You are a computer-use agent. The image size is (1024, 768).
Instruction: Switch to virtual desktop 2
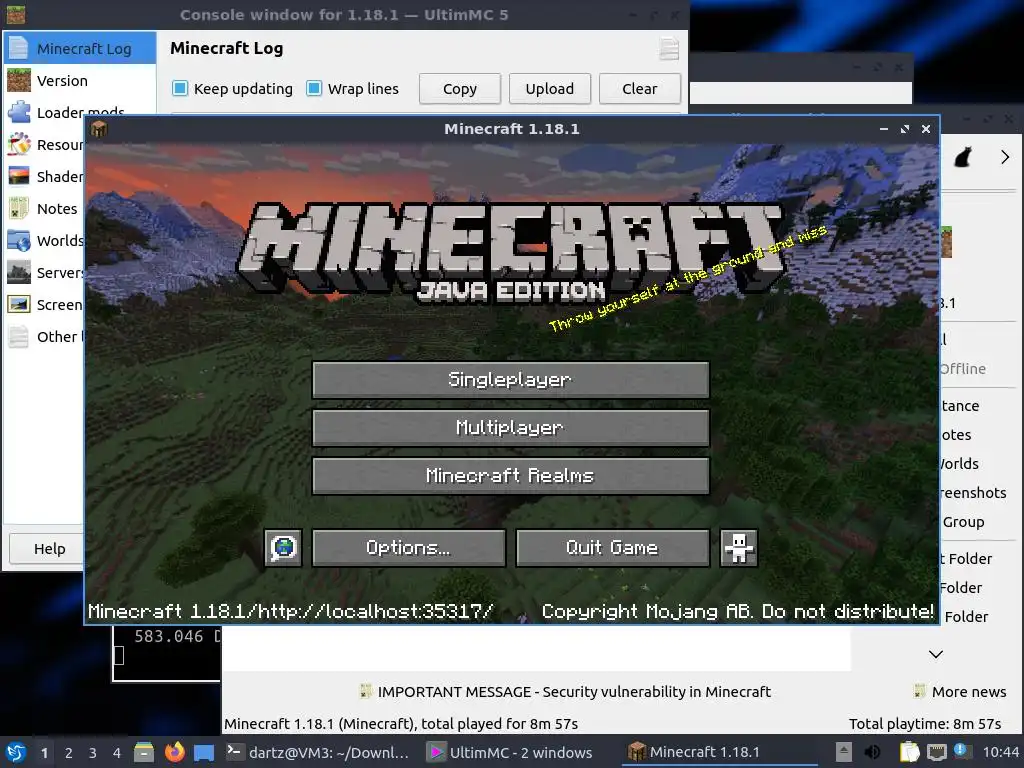pos(69,753)
